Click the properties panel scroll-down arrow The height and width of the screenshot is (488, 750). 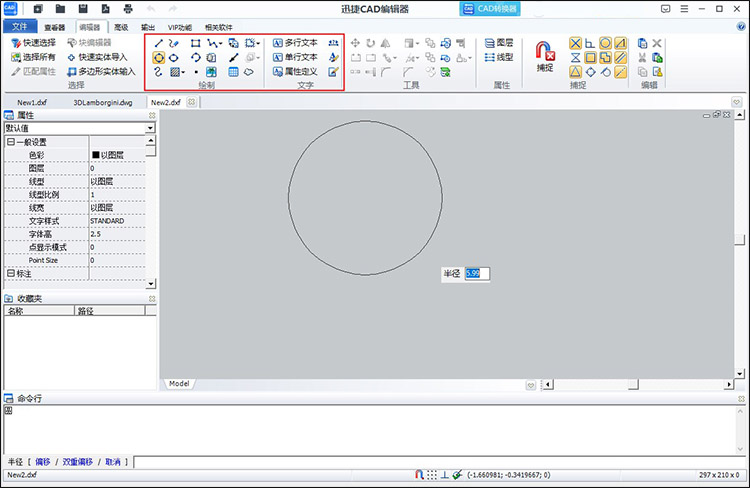(151, 284)
